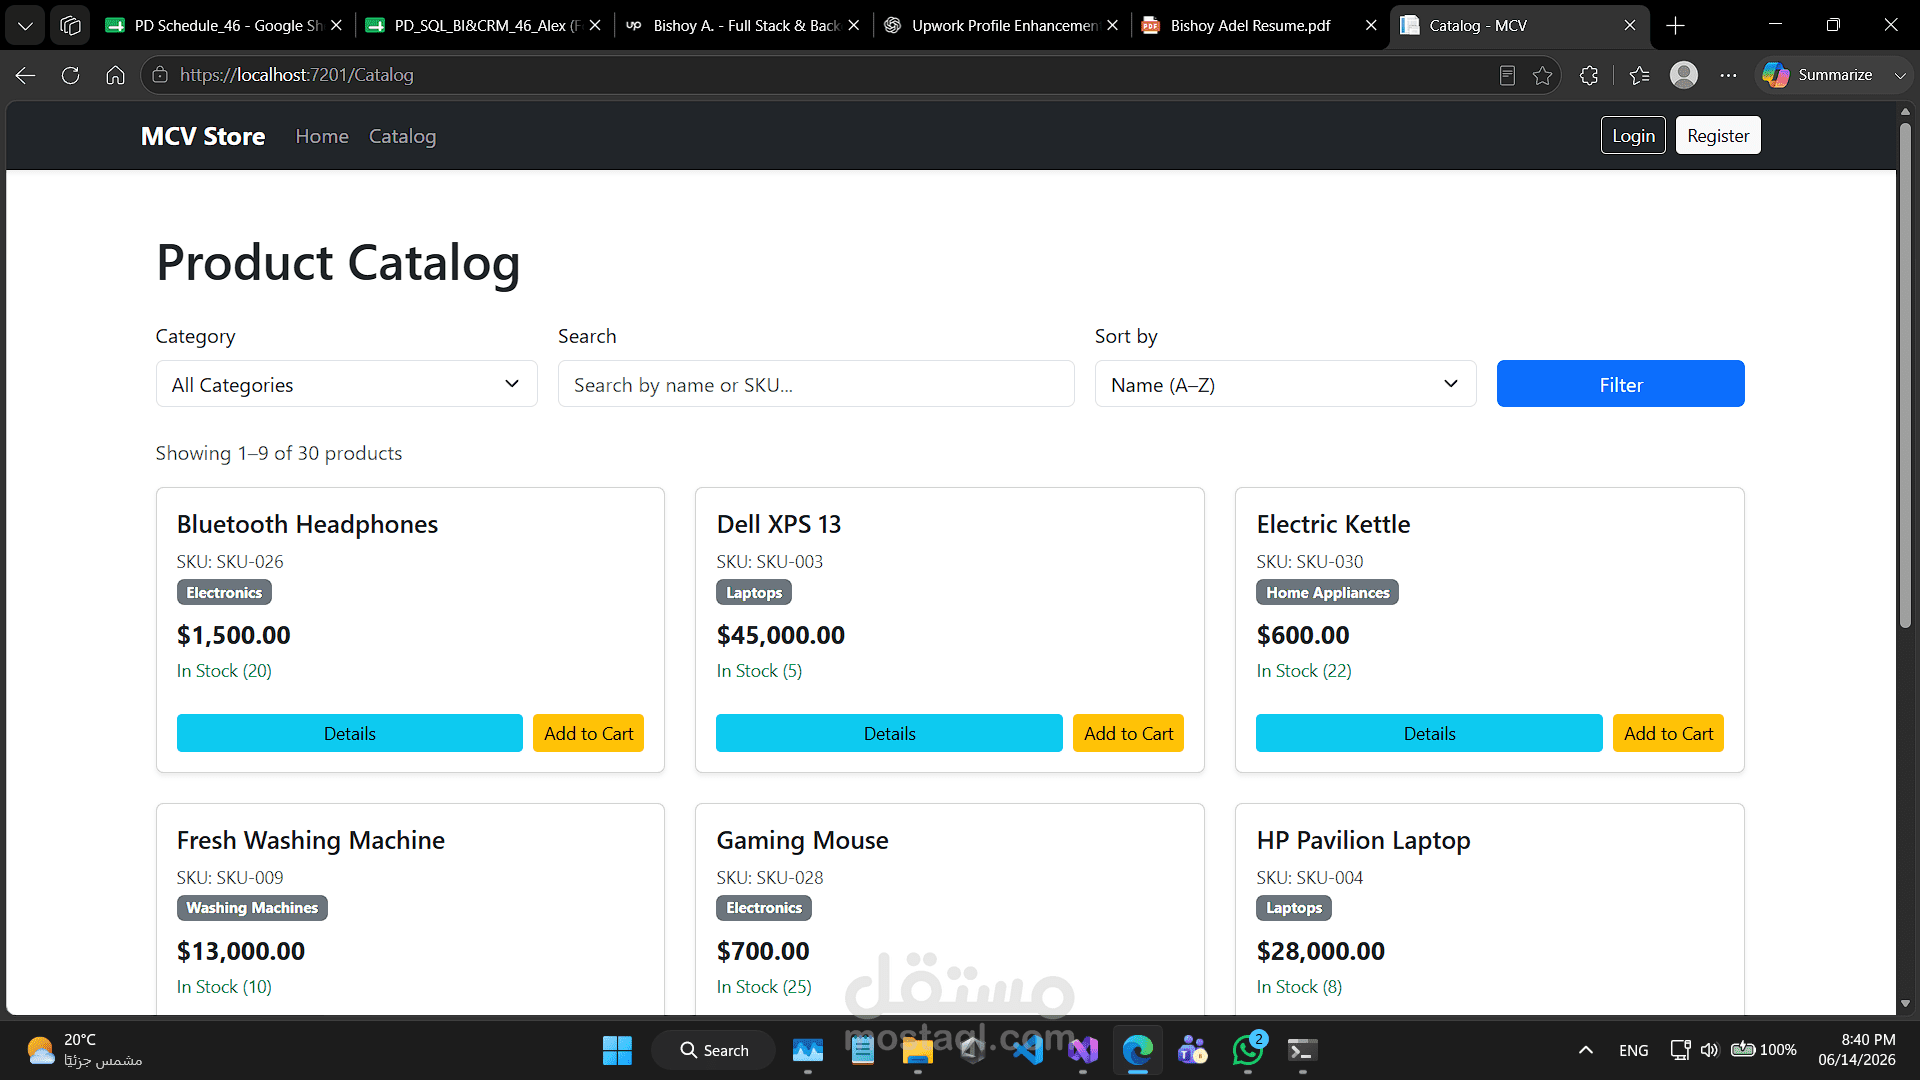The width and height of the screenshot is (1920, 1080).
Task: Switch to Upwork Profile Enhancement tab
Action: (1001, 25)
